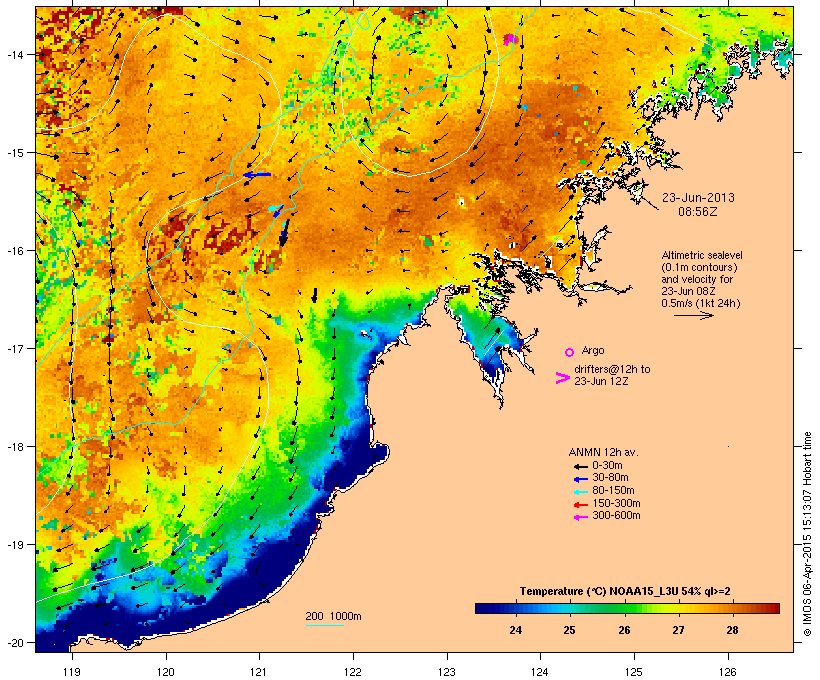Click the 08:56Z time label
The width and height of the screenshot is (820, 680).
coord(698,212)
